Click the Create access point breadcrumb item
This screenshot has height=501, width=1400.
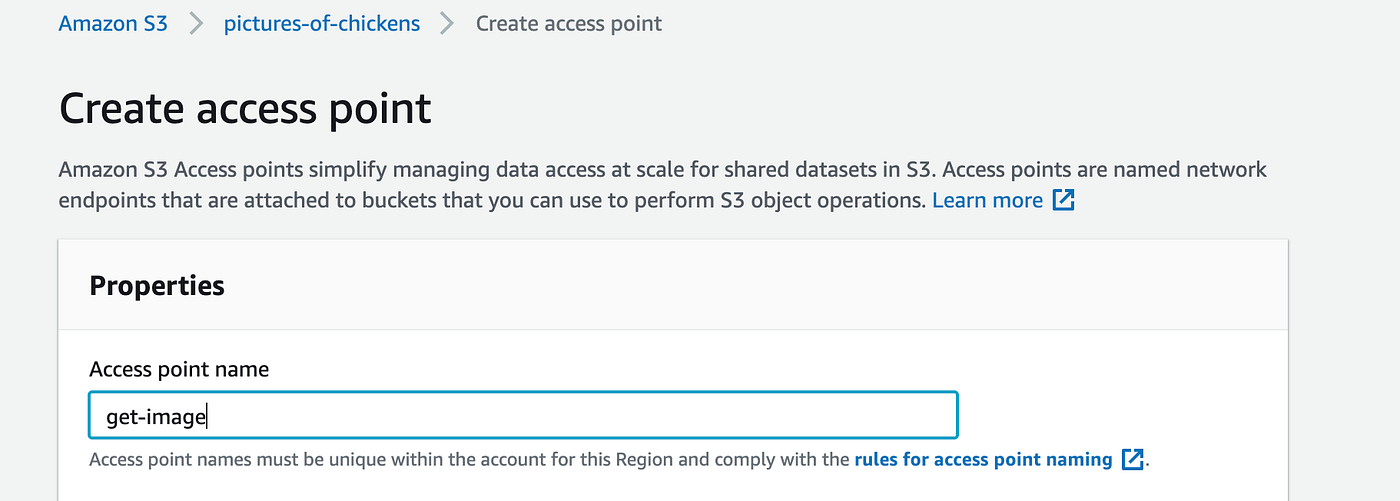[x=568, y=23]
